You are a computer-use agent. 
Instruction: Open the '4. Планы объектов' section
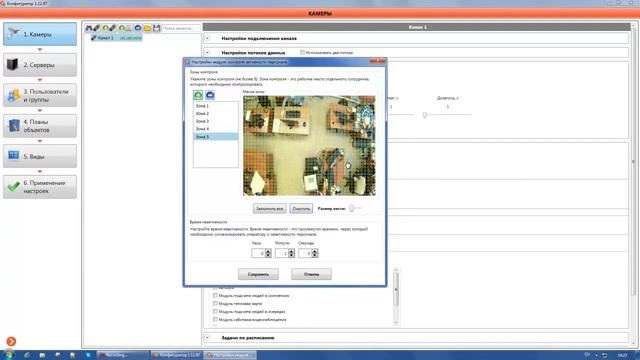tap(40, 126)
